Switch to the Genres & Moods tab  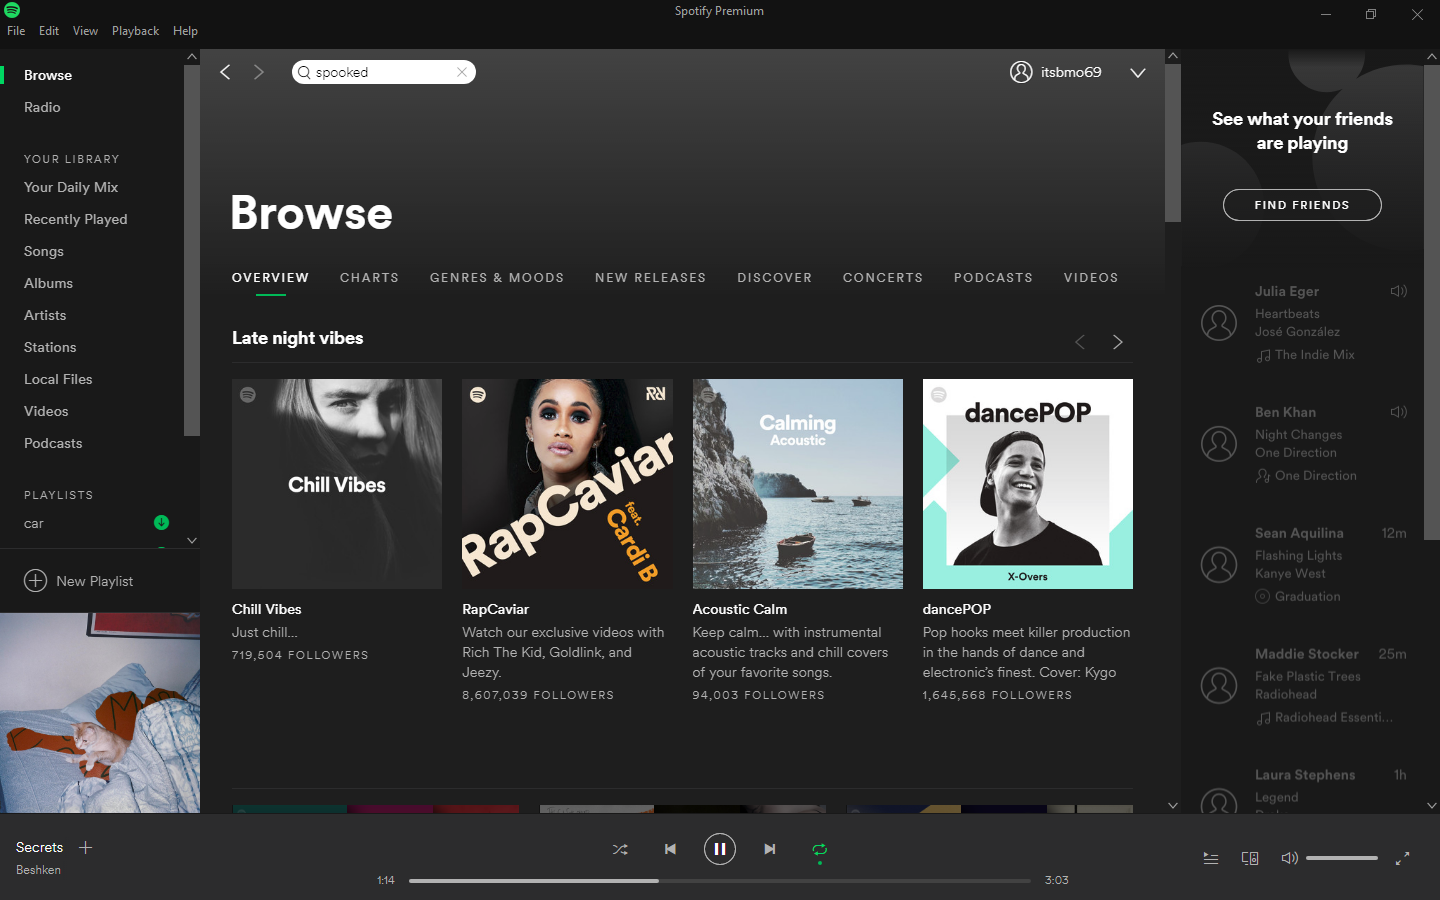coord(497,278)
